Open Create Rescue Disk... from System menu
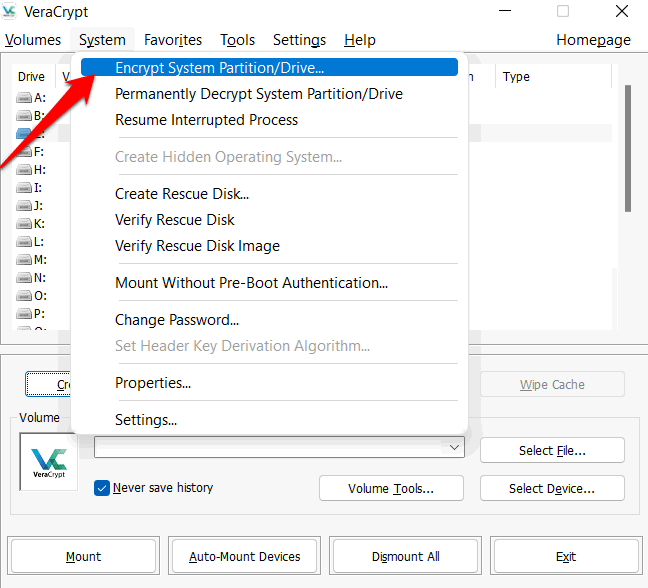648x588 pixels. (269, 194)
